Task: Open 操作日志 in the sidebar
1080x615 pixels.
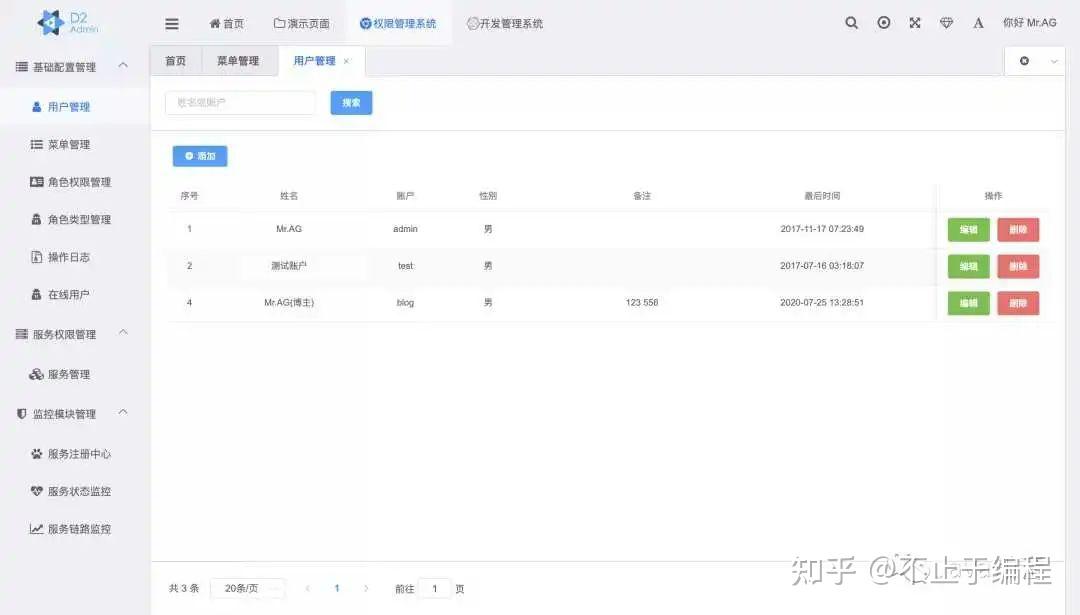Action: 74,257
